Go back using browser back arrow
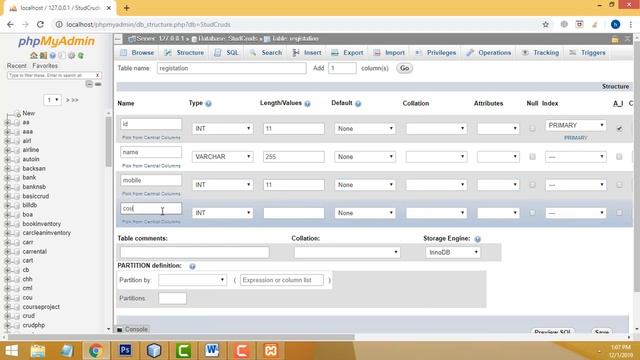The height and width of the screenshot is (360, 640). click(10, 24)
